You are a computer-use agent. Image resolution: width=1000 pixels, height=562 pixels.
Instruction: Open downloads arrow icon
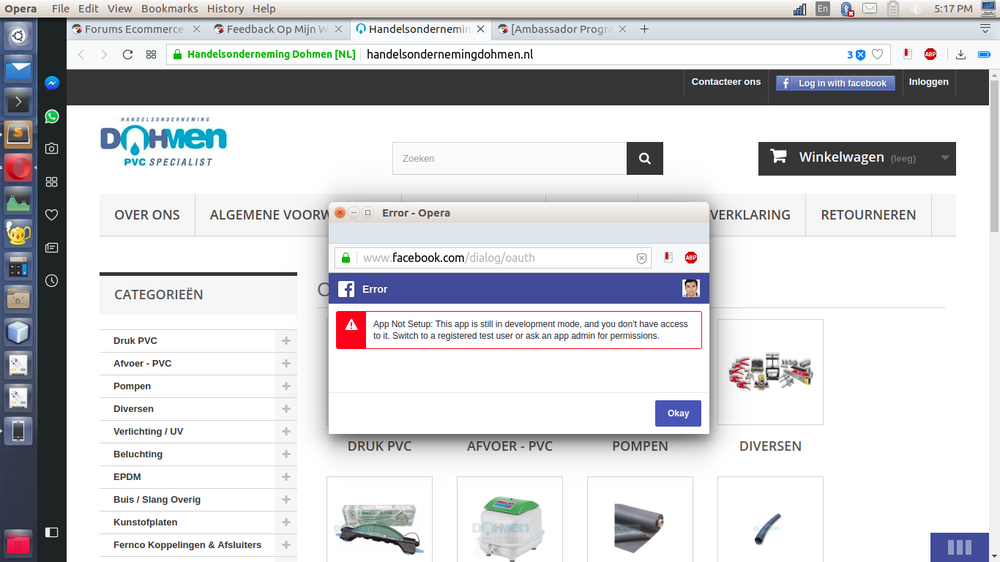pyautogui.click(x=960, y=54)
